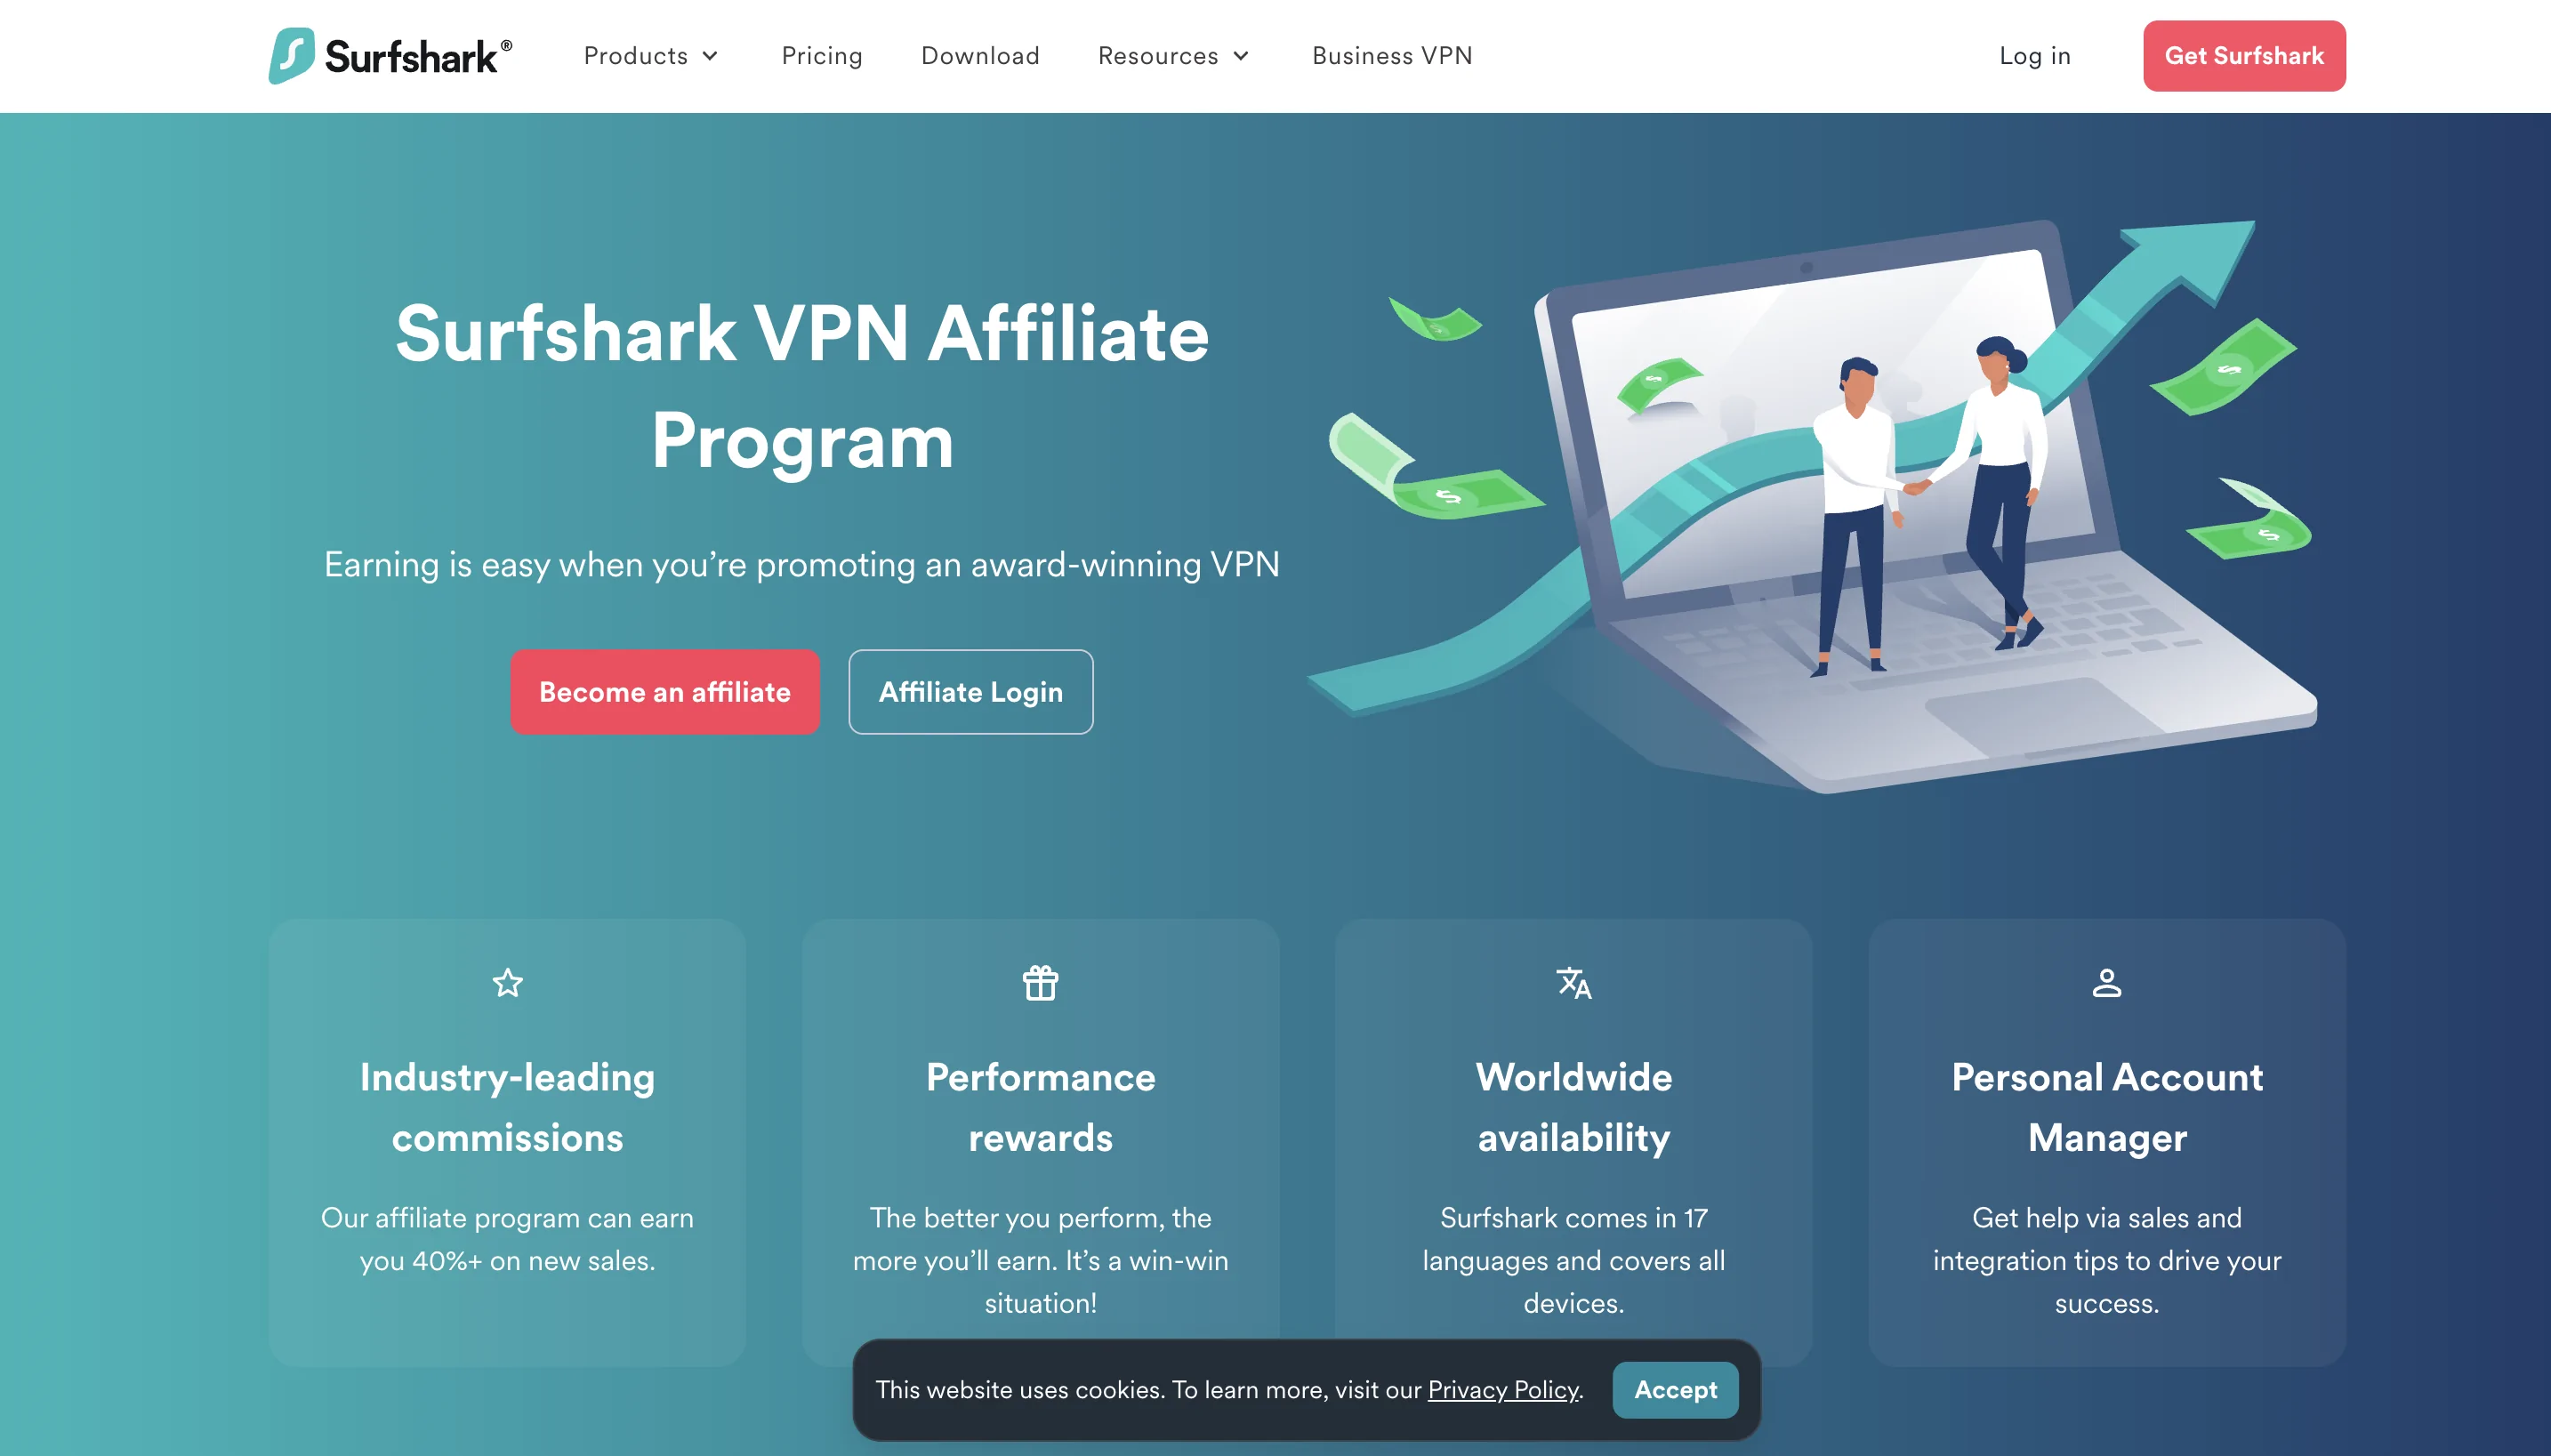Select the Industry-leading commissions card heading
2551x1456 pixels.
pyautogui.click(x=508, y=1108)
